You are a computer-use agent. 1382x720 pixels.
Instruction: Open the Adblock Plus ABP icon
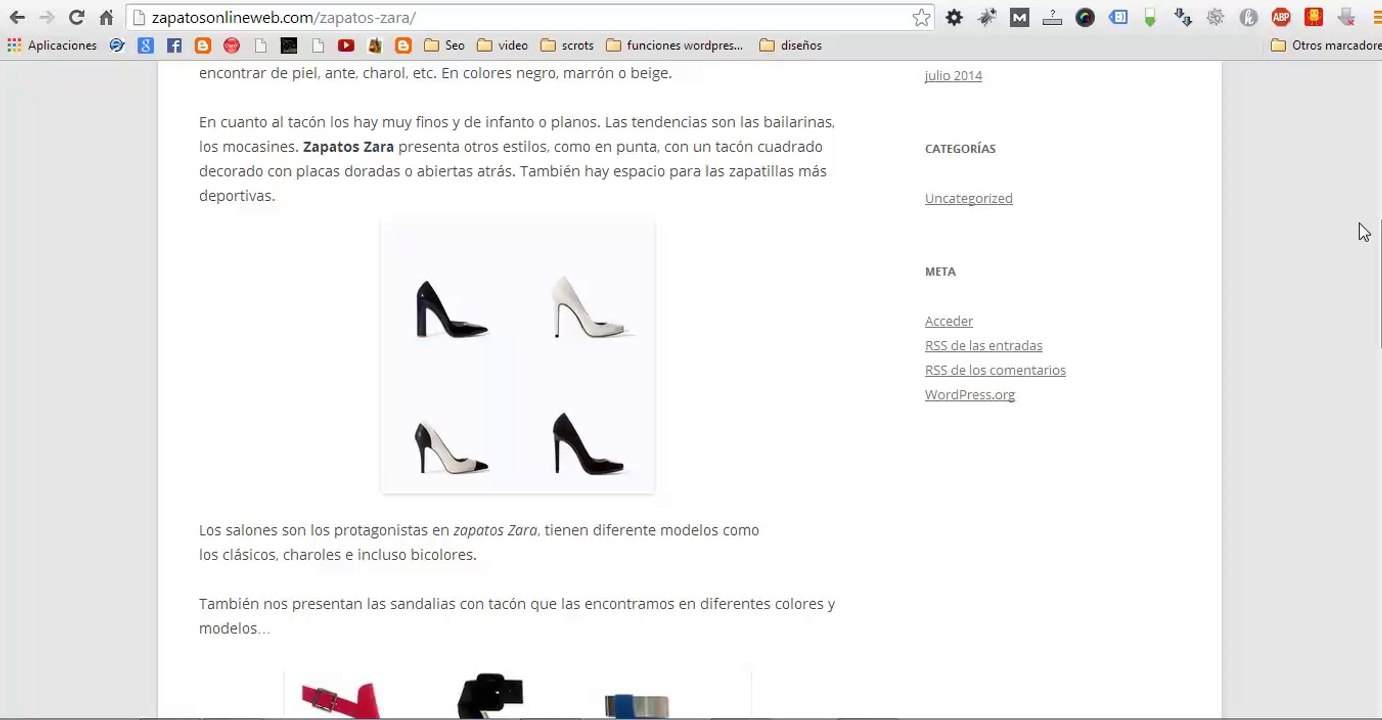(1281, 17)
